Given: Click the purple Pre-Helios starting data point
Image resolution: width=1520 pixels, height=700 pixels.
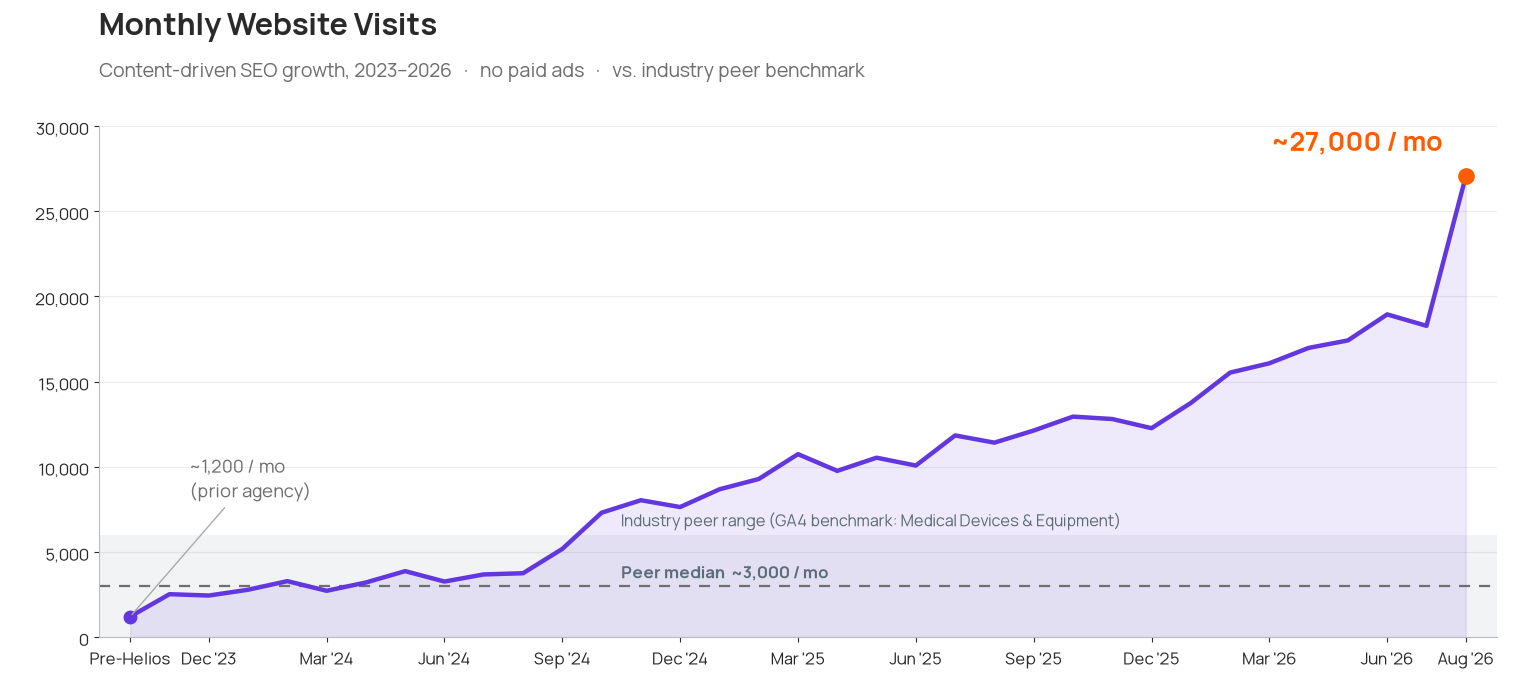Looking at the screenshot, I should coord(130,617).
